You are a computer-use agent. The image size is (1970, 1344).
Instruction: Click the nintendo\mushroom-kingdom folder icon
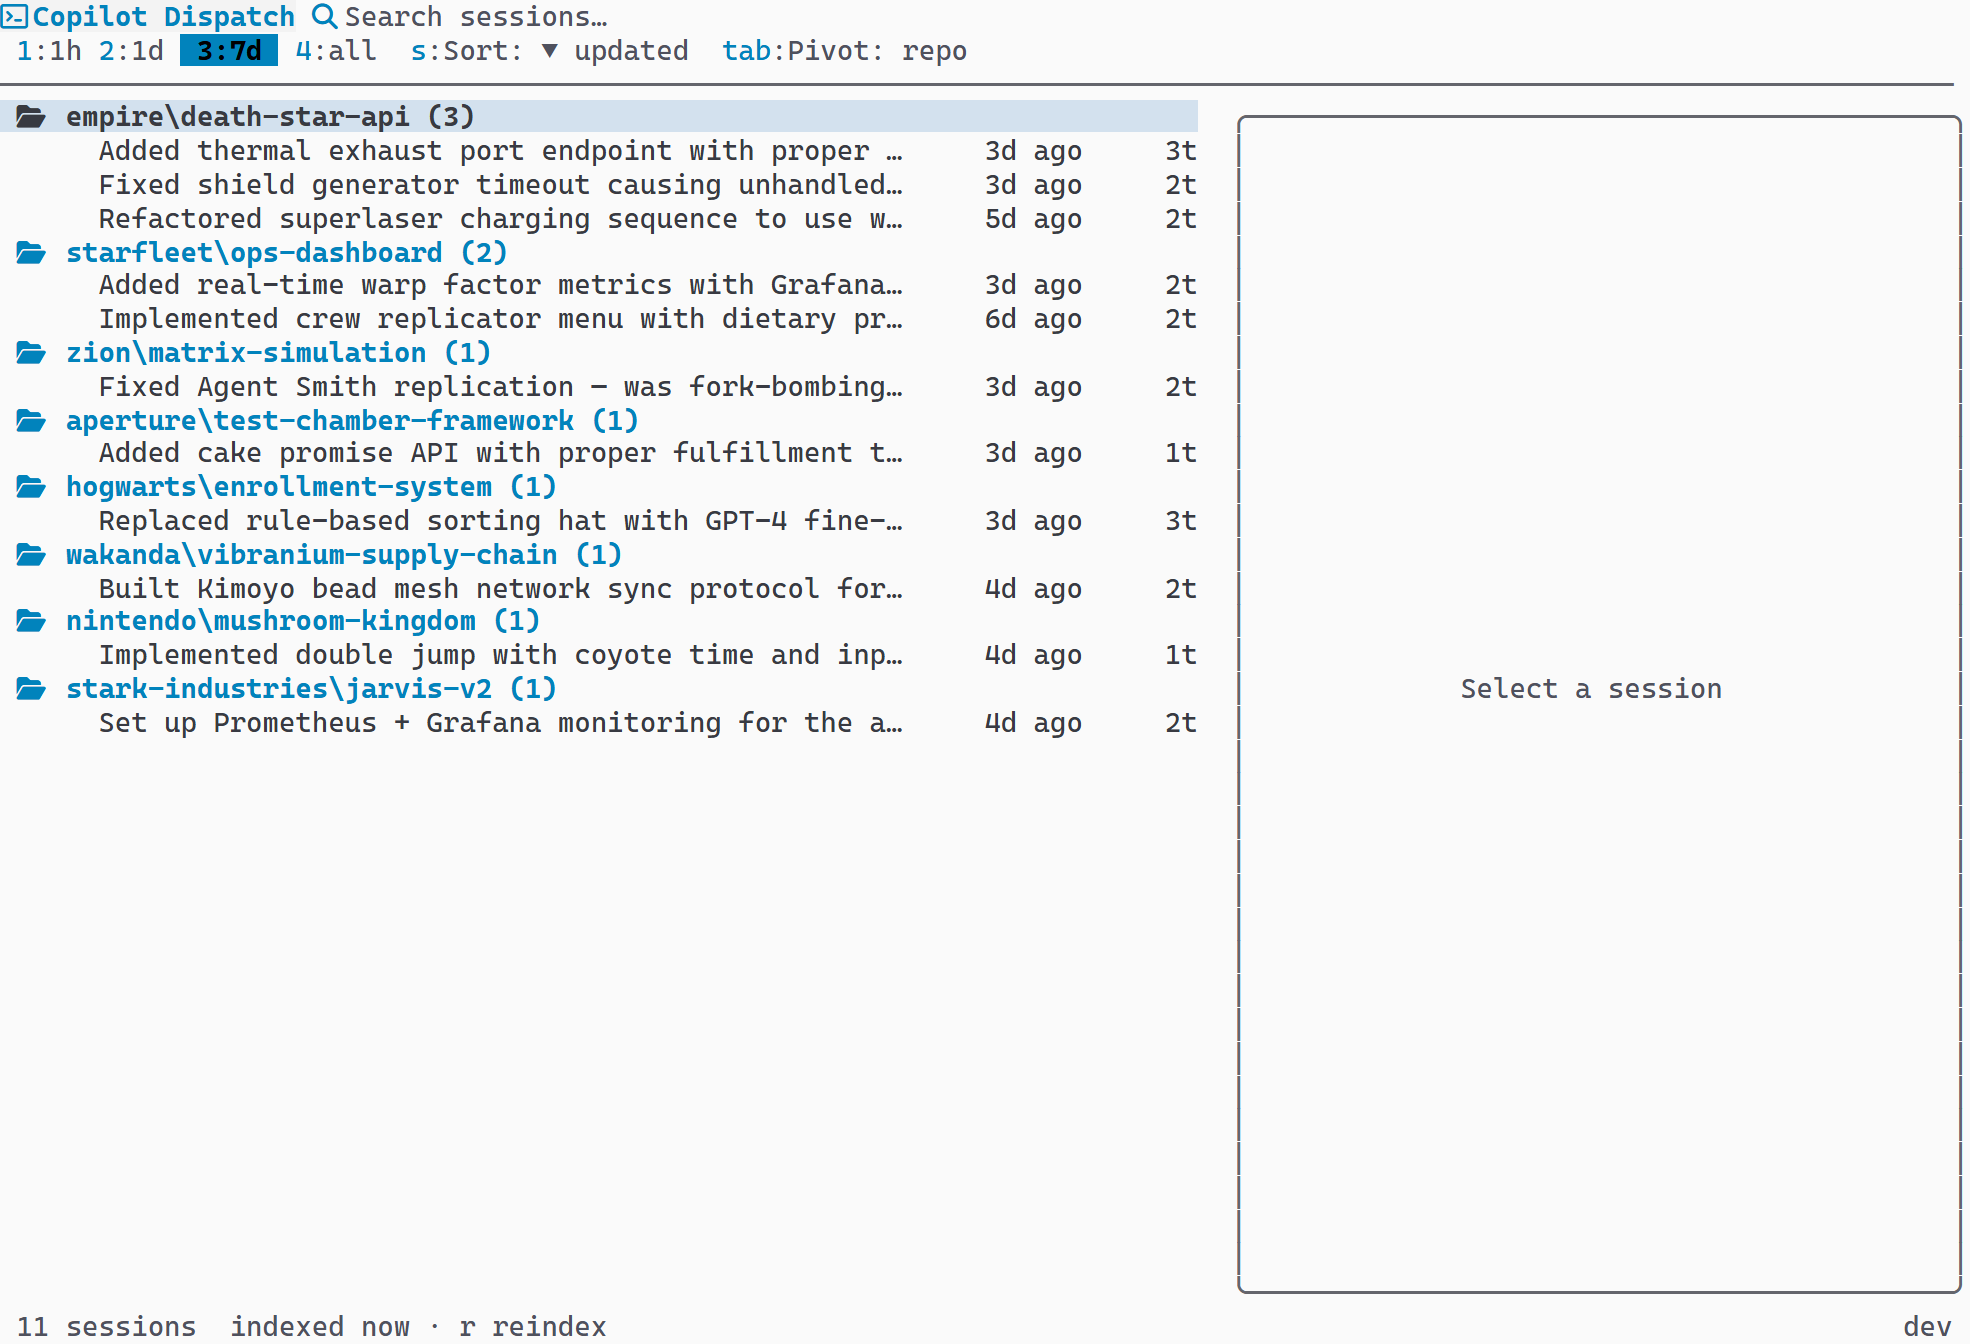[31, 620]
